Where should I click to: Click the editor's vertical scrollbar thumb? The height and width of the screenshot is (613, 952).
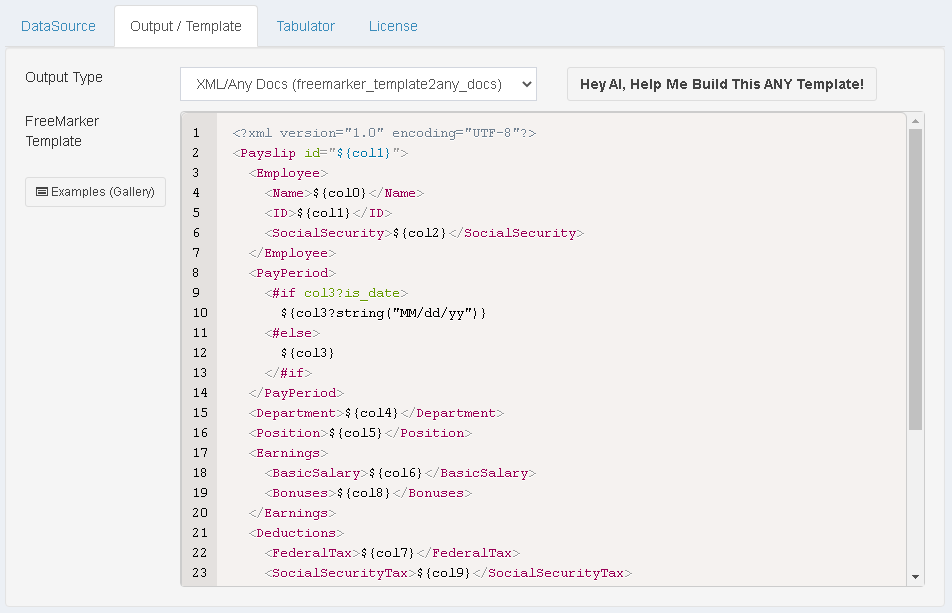tap(915, 280)
